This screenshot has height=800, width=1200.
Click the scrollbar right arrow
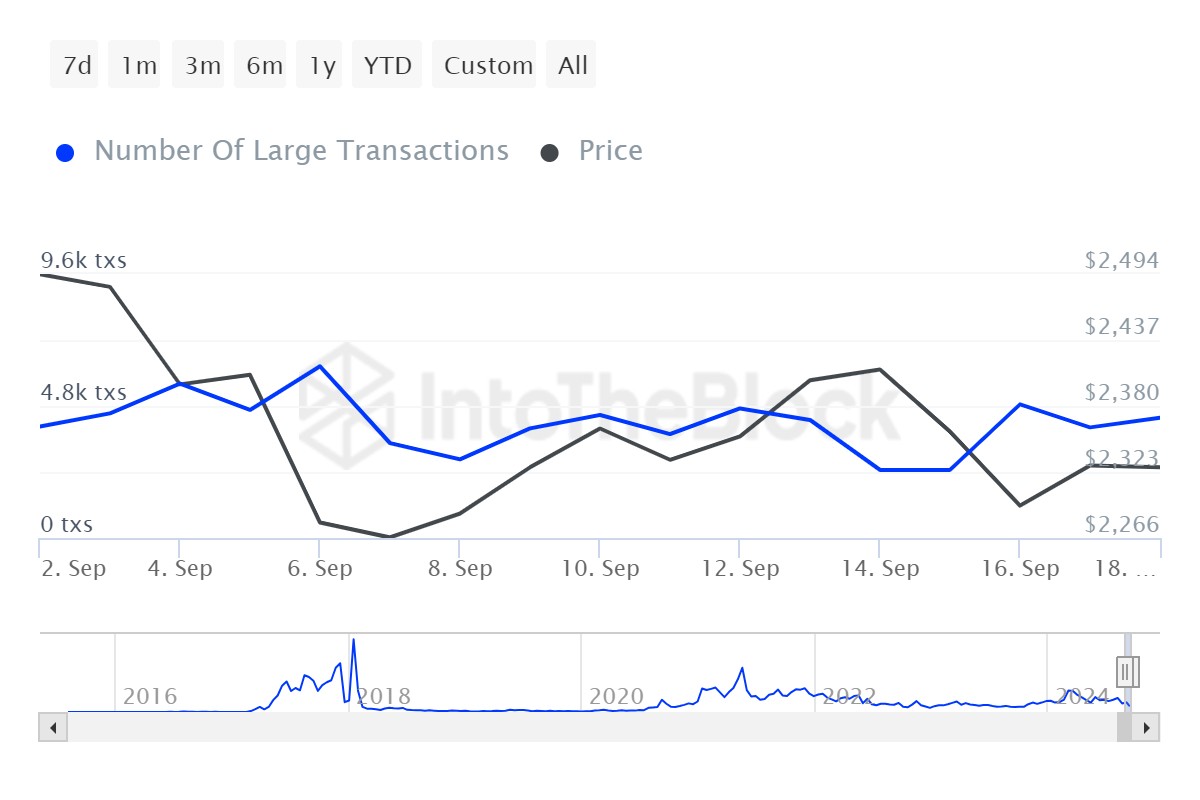(x=1147, y=727)
